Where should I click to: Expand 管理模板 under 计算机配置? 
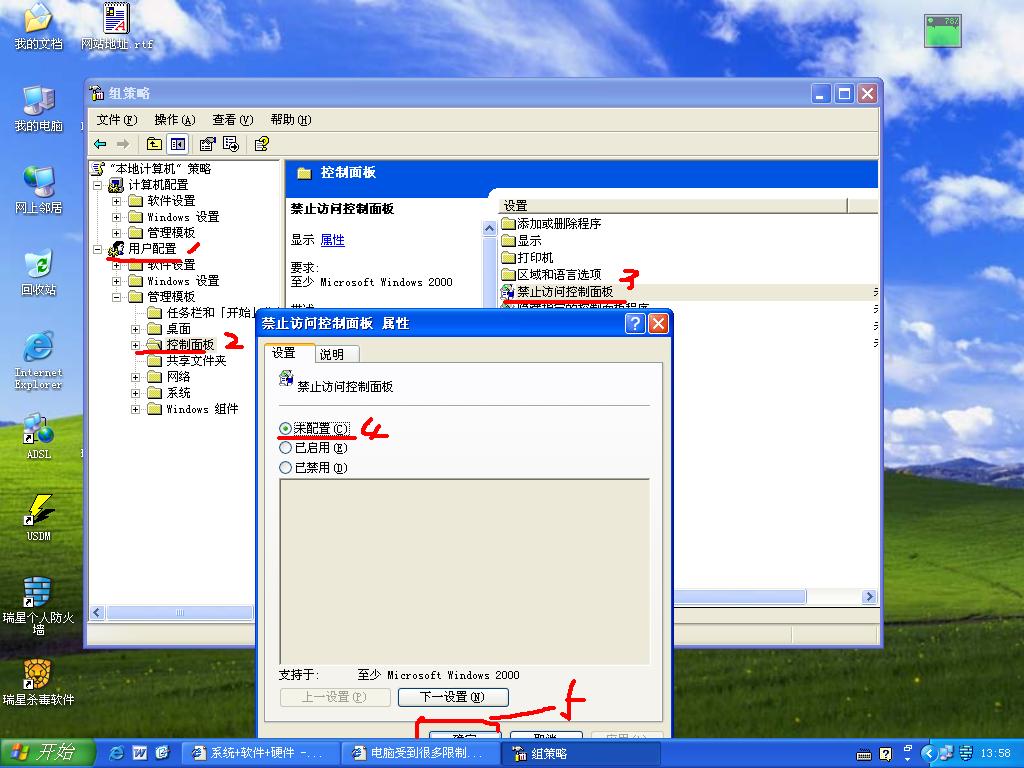(116, 232)
